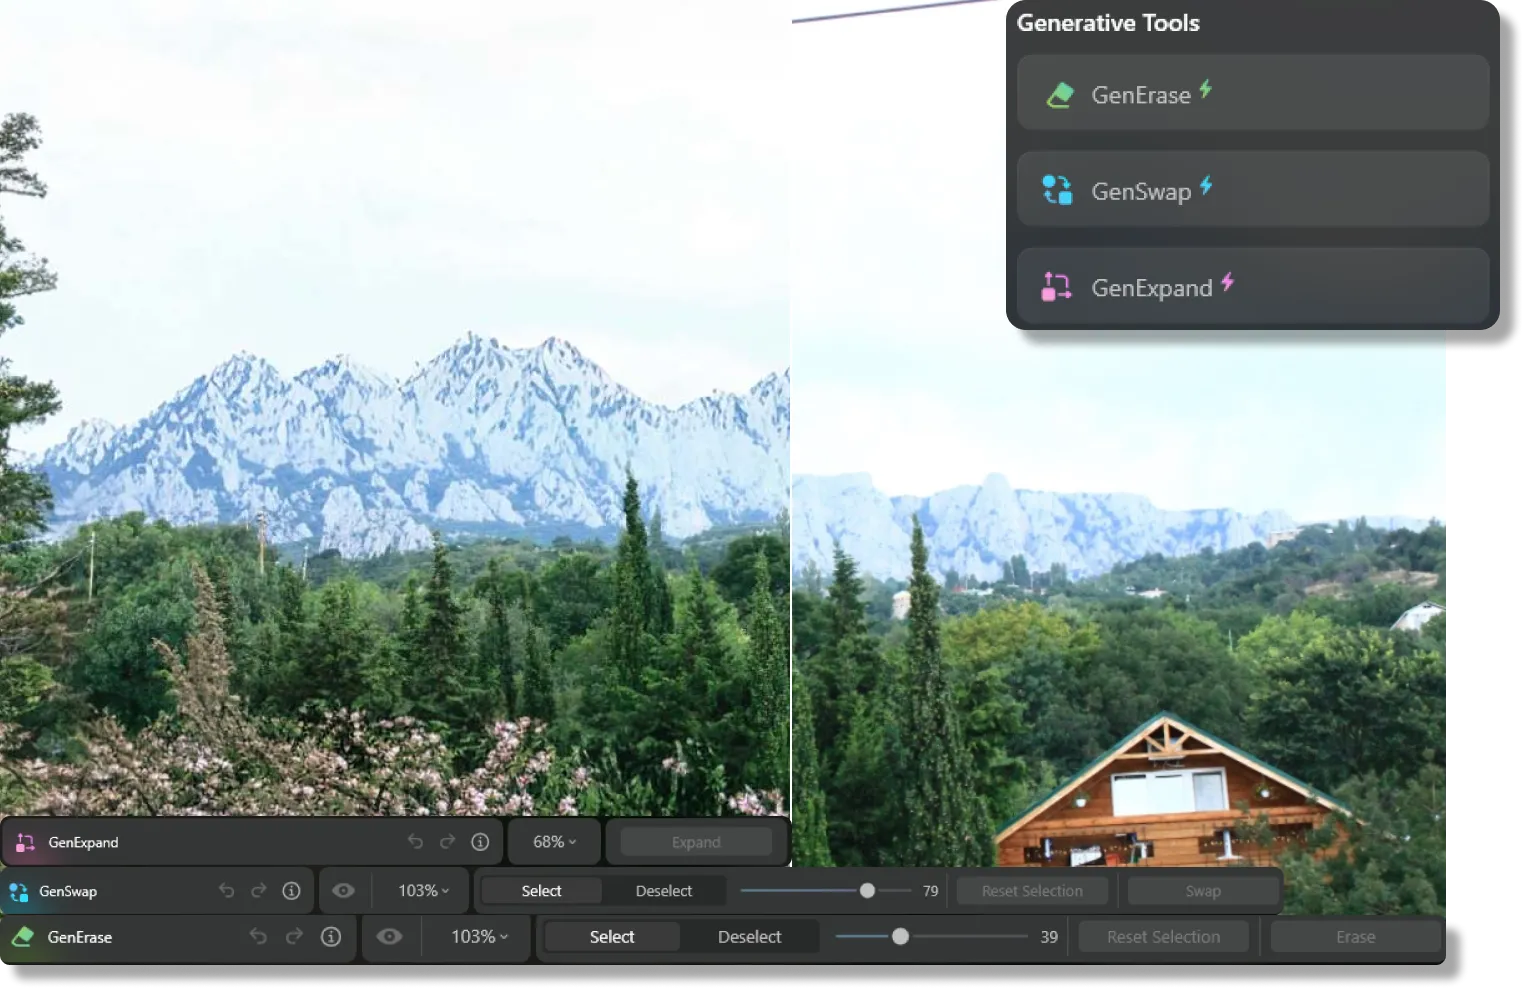Redo in the GenExpand toolbar
The width and height of the screenshot is (1524, 989).
tap(447, 842)
